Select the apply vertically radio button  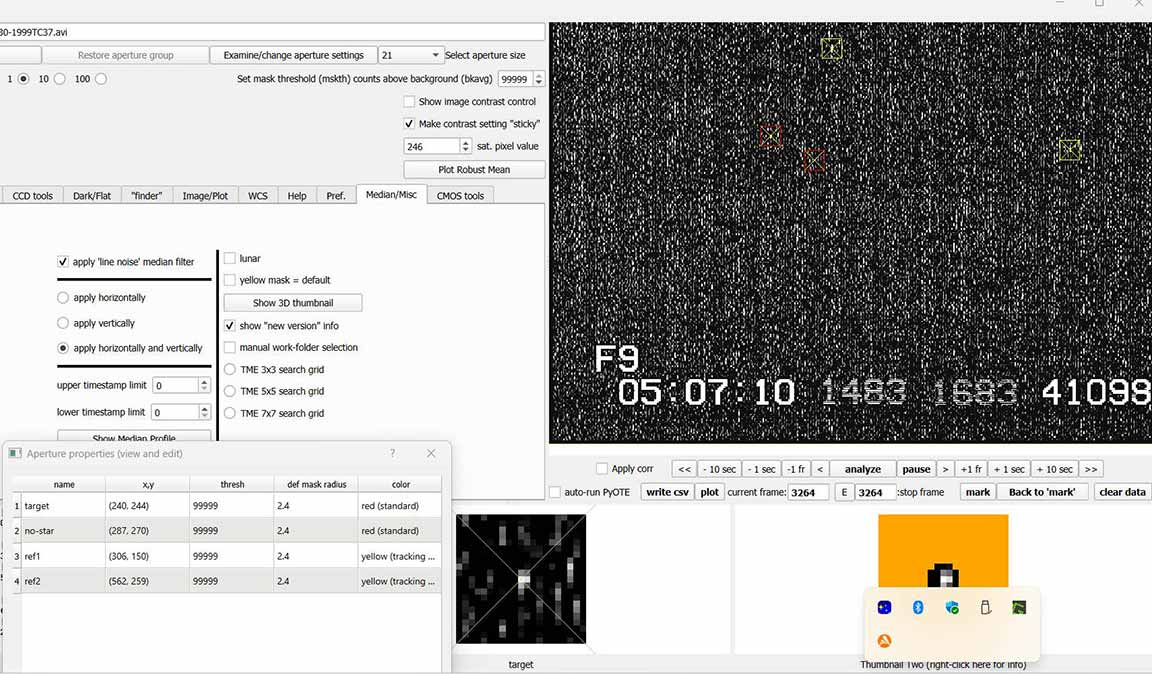64,323
